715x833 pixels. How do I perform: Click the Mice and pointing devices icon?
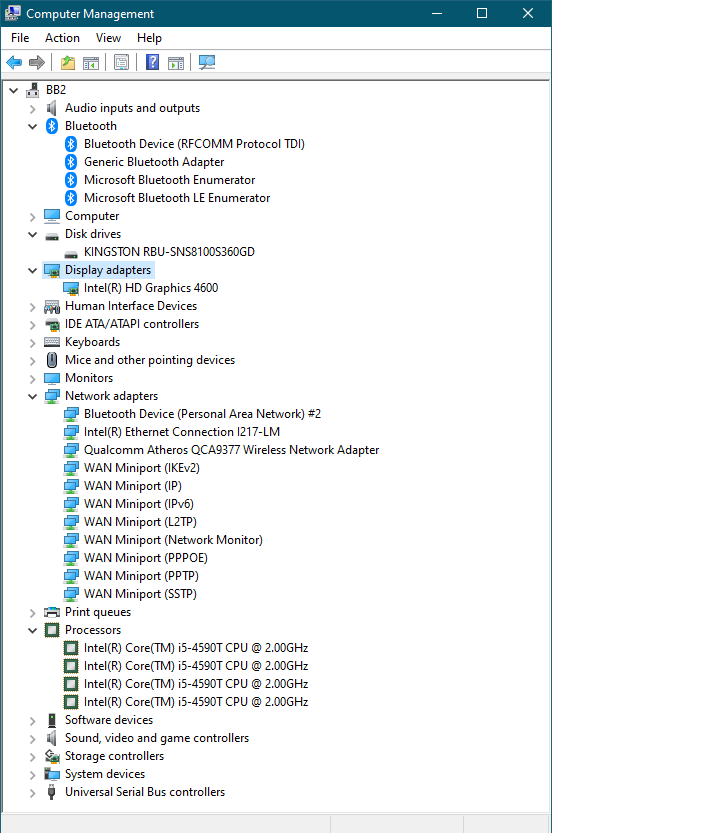[x=52, y=360]
